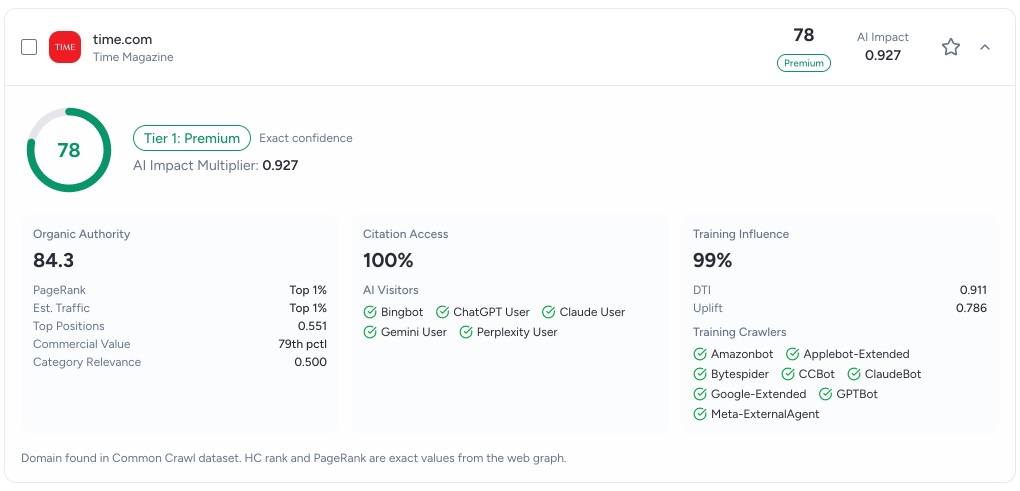
Task: Star time.com as a favorite
Action: [x=950, y=47]
